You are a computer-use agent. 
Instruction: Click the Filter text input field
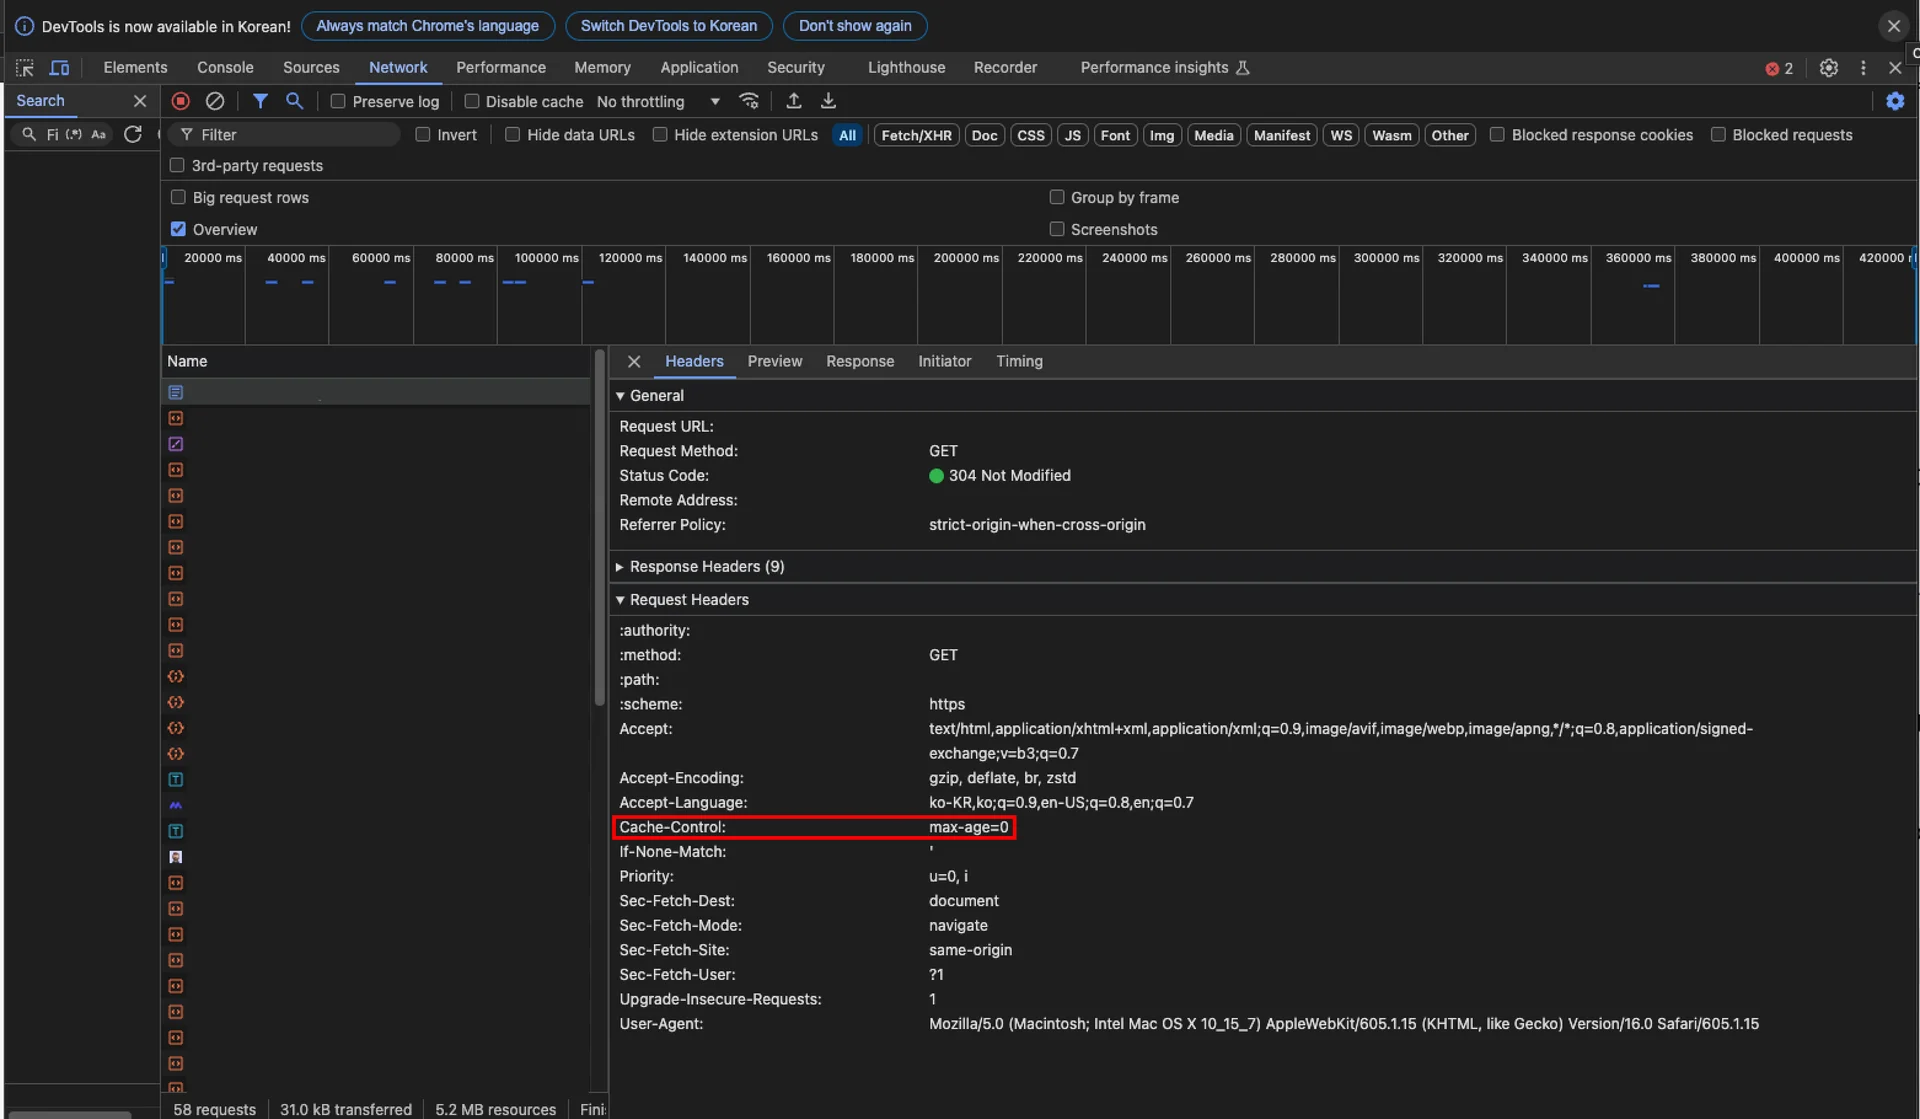(x=290, y=135)
